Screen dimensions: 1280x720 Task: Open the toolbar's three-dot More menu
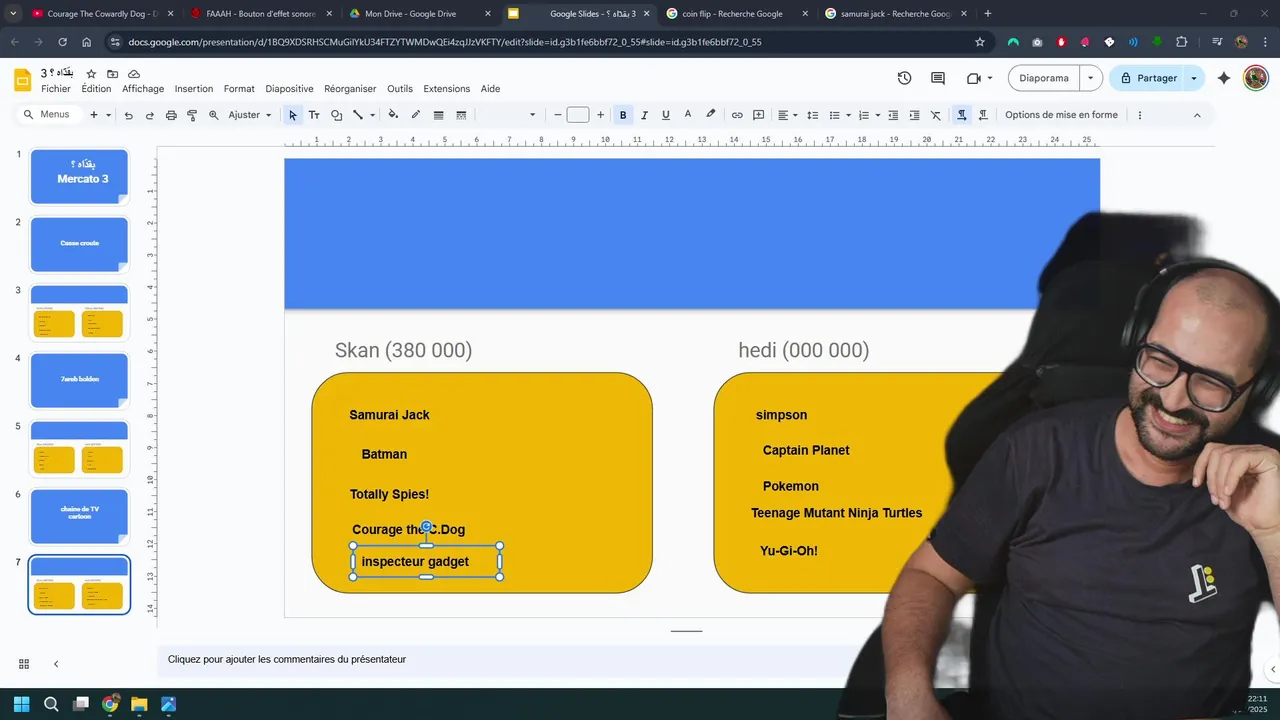1139,115
